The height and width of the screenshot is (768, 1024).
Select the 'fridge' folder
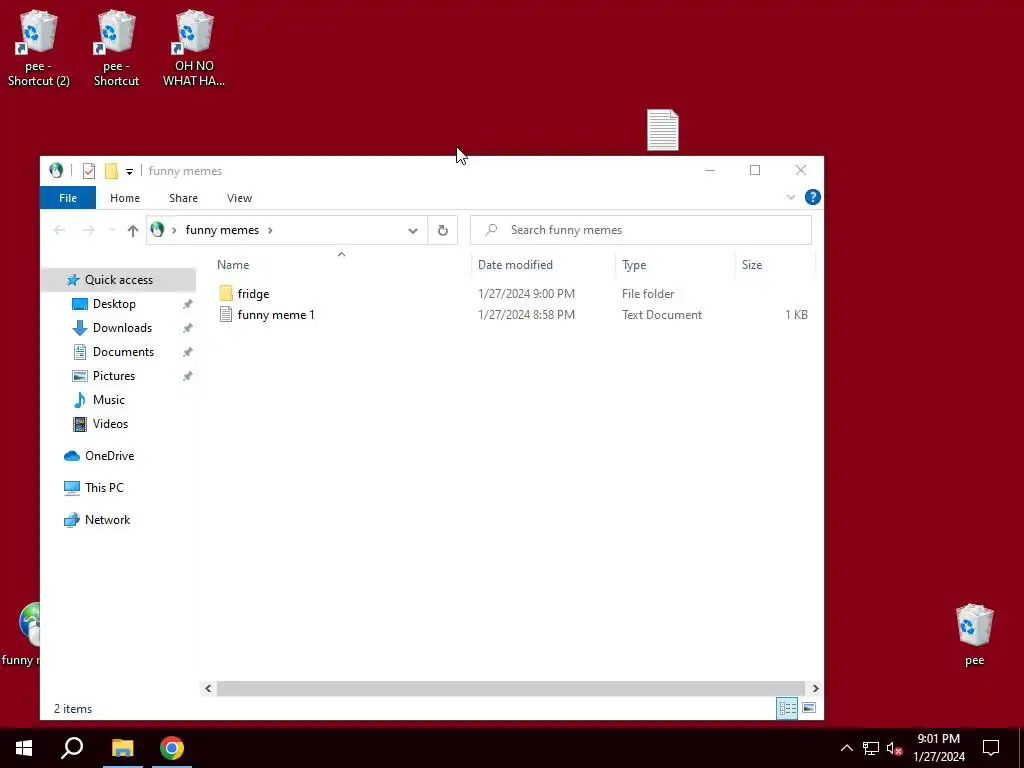click(253, 294)
